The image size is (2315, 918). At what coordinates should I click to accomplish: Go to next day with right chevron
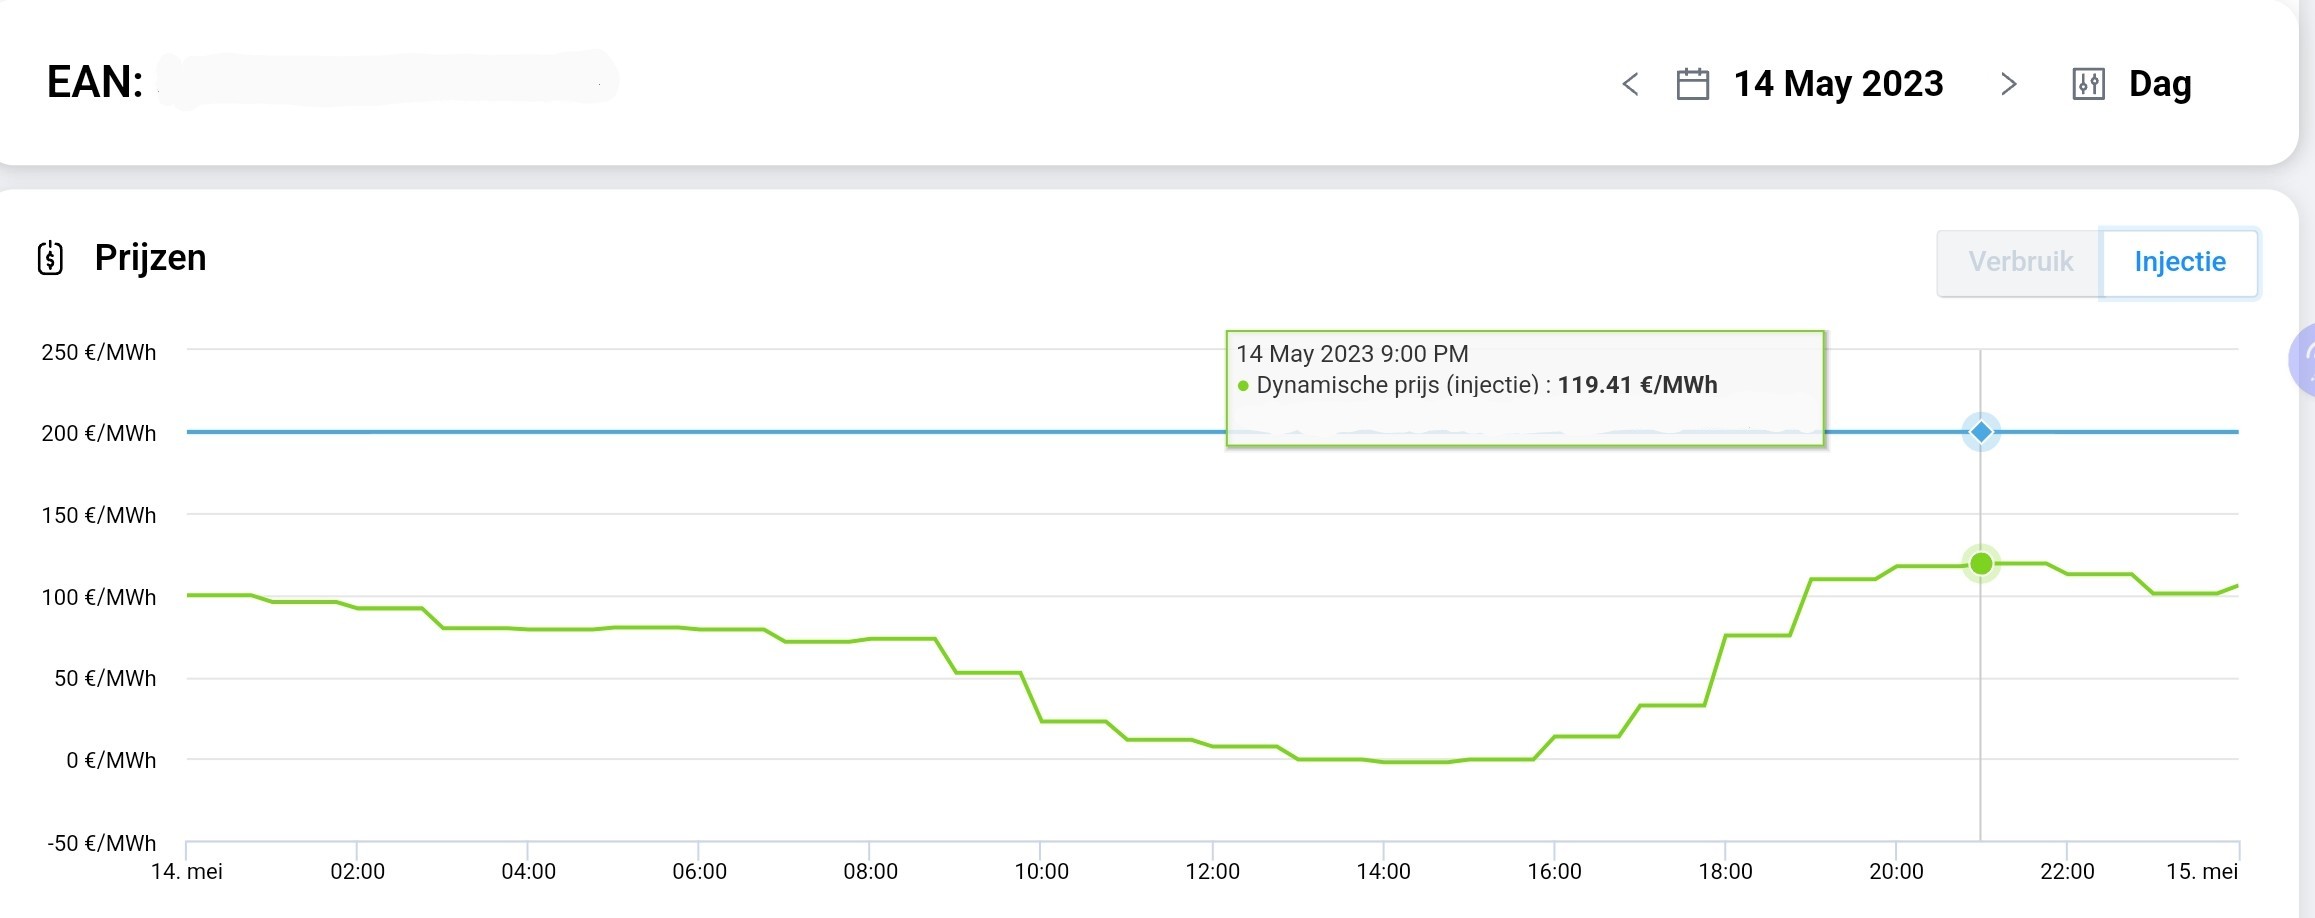[x=2008, y=84]
